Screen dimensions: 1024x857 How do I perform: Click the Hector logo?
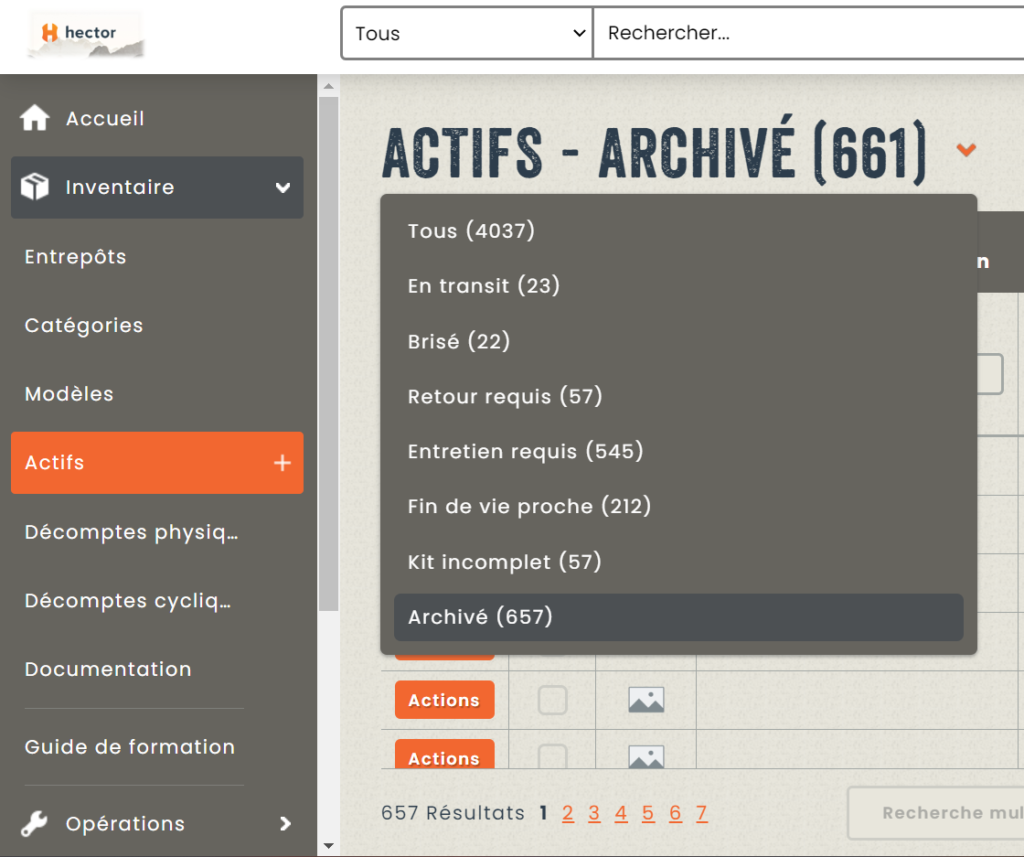point(85,34)
